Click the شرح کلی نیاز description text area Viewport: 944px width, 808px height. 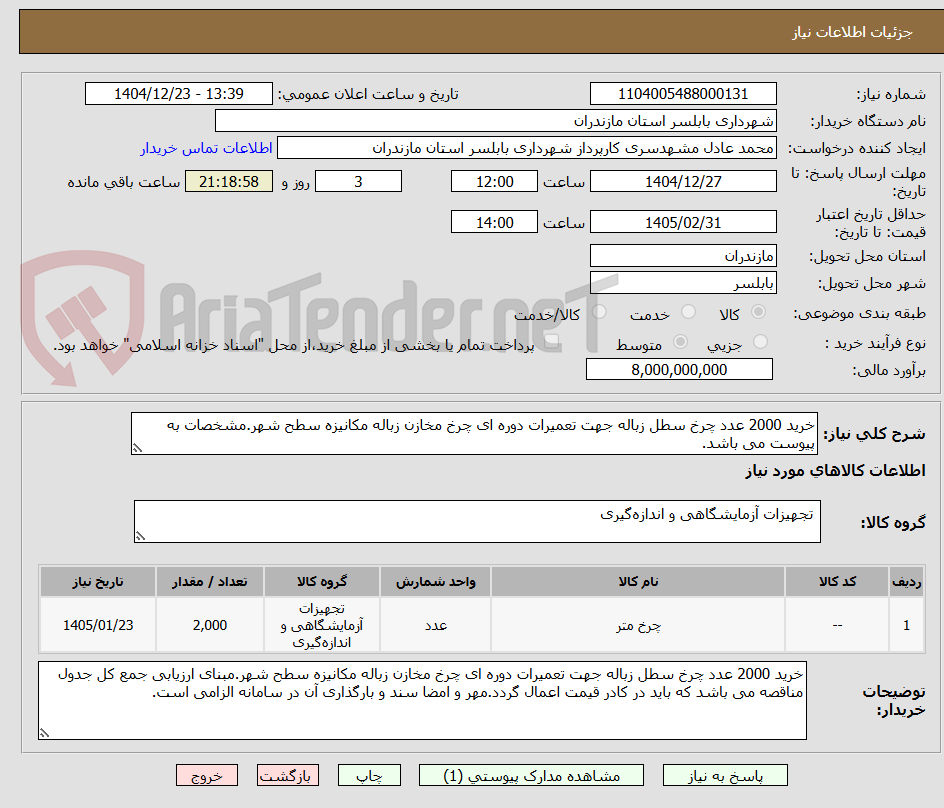[474, 434]
